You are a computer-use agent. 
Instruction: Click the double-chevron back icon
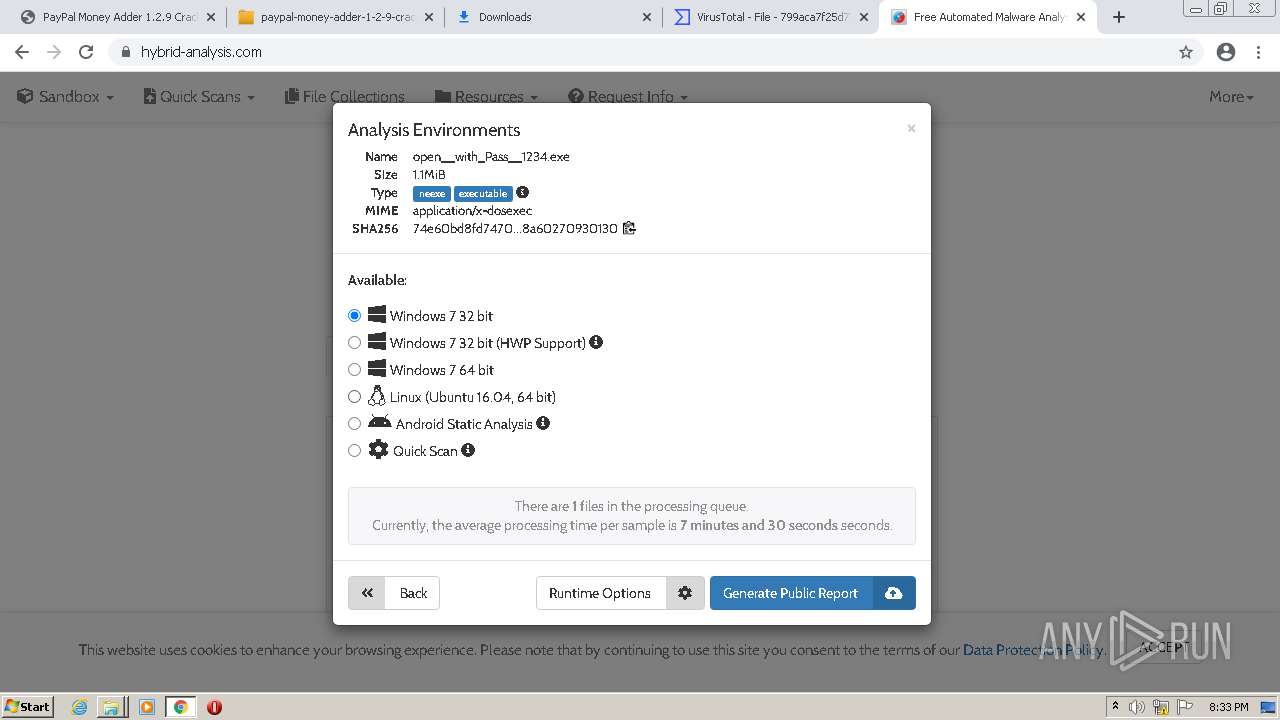(x=367, y=593)
